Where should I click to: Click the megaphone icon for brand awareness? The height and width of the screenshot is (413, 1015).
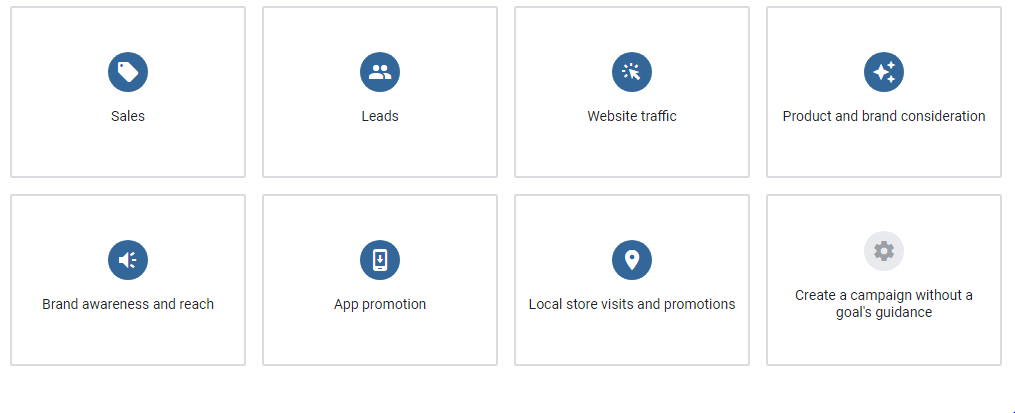(128, 260)
